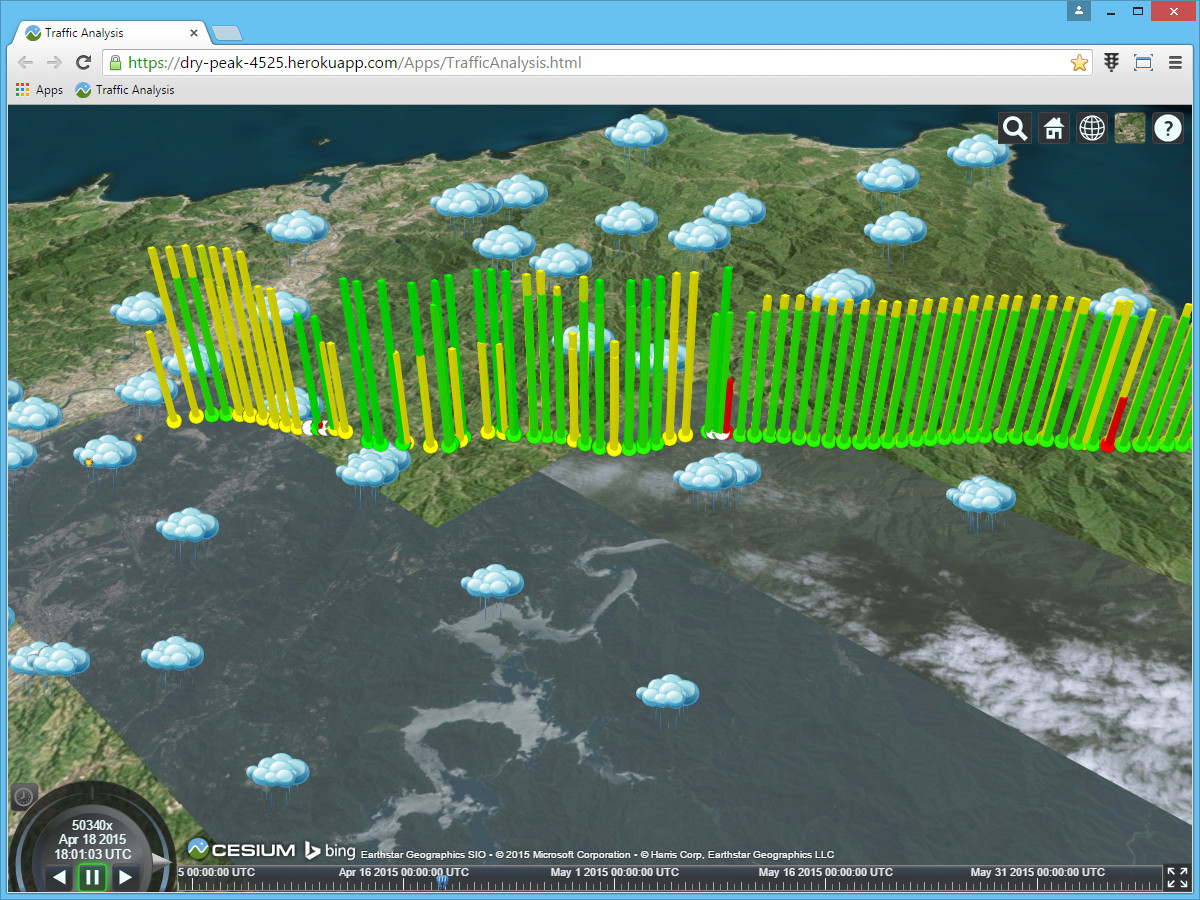
Task: Click the Cesium home view button
Action: (x=1053, y=128)
